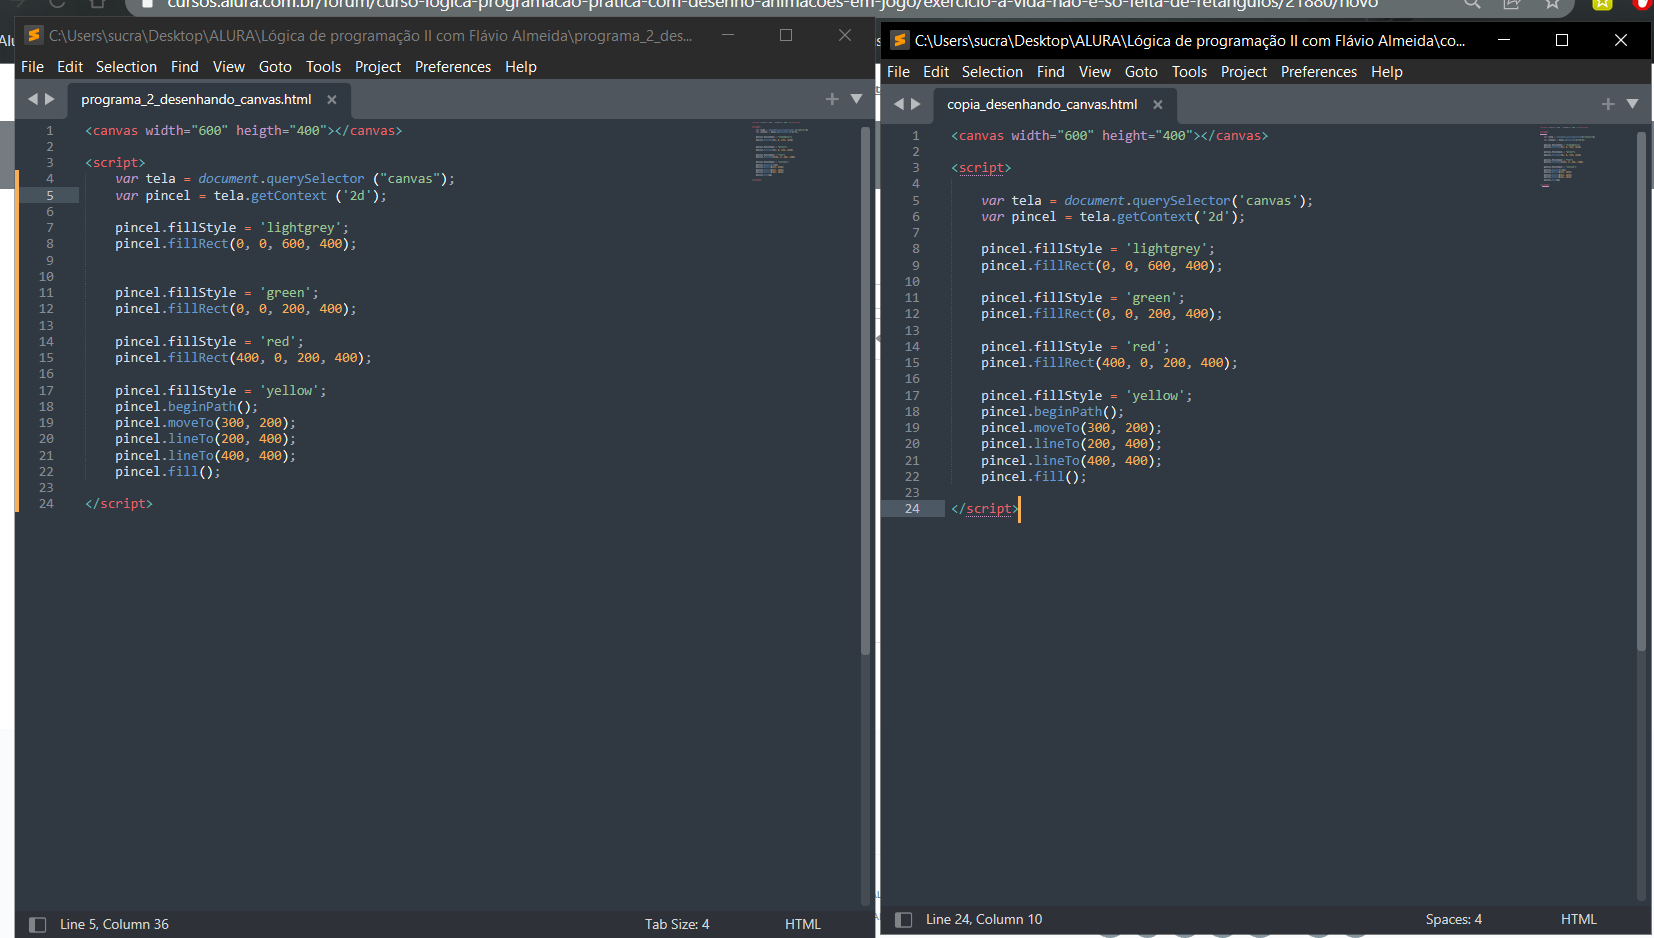Open File menu in left Sublime window
This screenshot has height=938, width=1654.
click(x=32, y=67)
